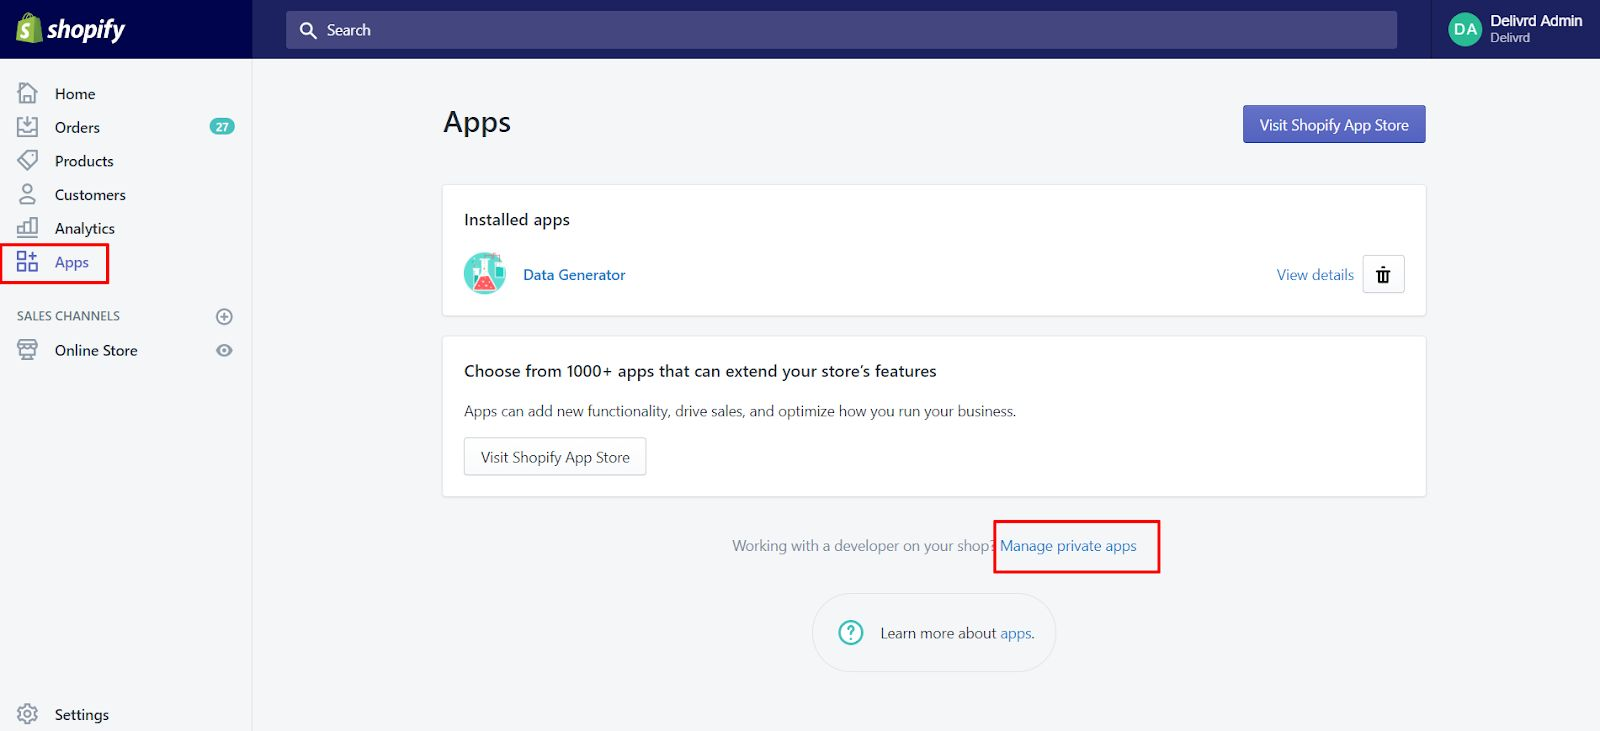Focus the Search field
The width and height of the screenshot is (1600, 731).
tap(841, 30)
